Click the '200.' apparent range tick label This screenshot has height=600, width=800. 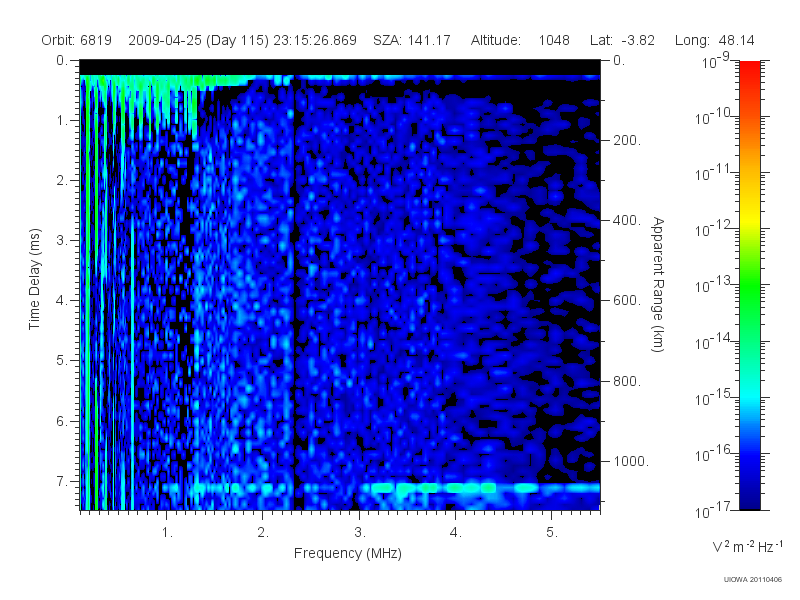click(x=627, y=140)
